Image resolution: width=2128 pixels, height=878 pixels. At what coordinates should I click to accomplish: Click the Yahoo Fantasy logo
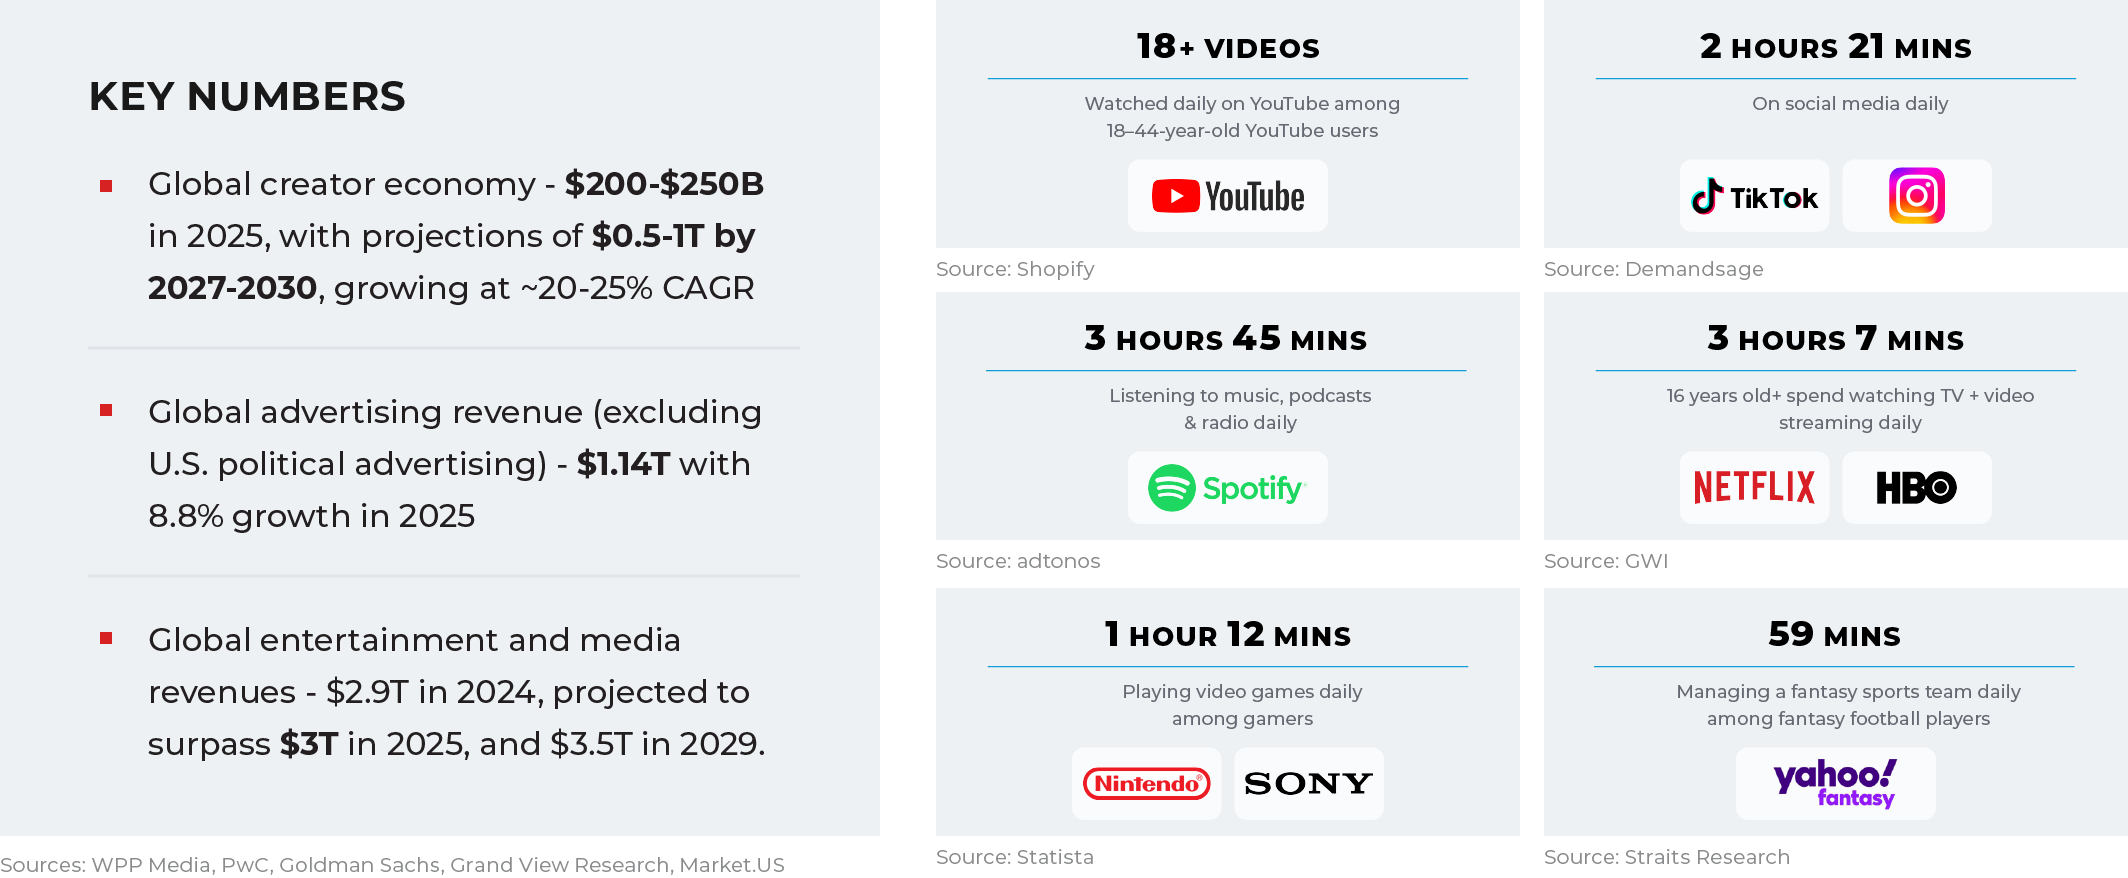coord(1835,784)
